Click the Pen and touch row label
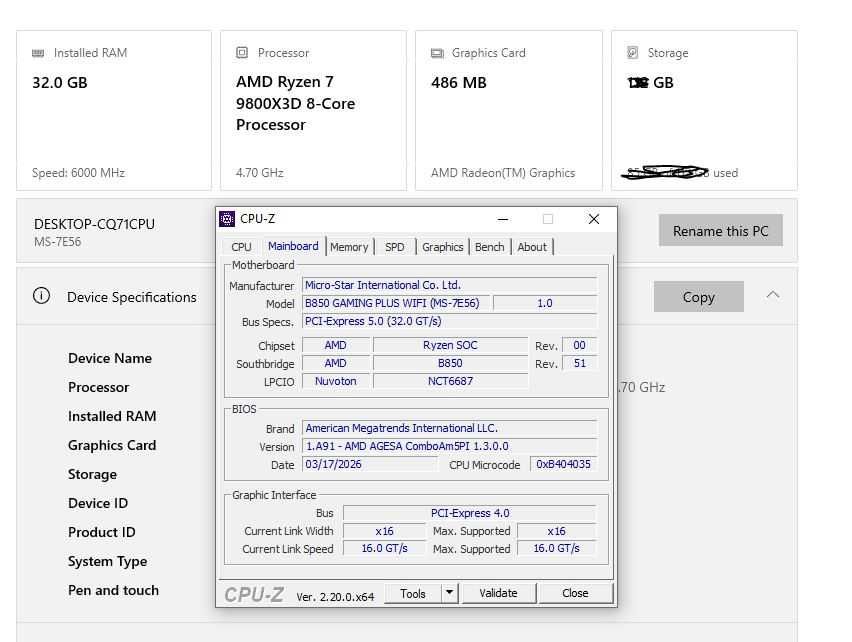 tap(113, 590)
